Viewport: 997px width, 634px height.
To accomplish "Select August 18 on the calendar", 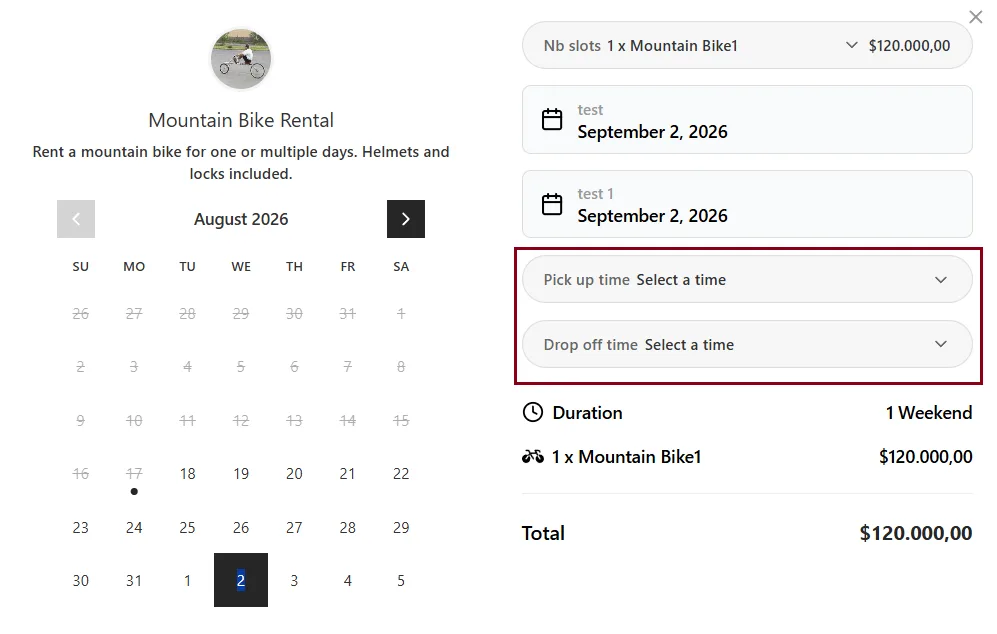I will click(188, 474).
